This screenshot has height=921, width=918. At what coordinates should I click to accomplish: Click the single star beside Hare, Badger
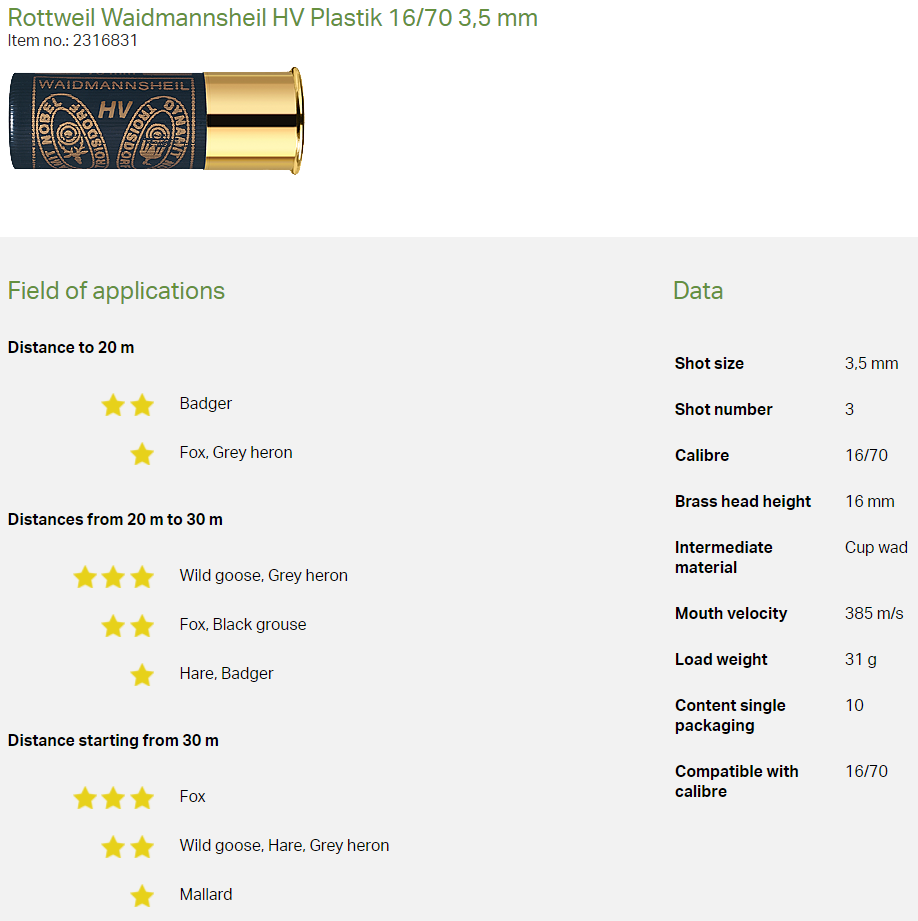(x=142, y=675)
